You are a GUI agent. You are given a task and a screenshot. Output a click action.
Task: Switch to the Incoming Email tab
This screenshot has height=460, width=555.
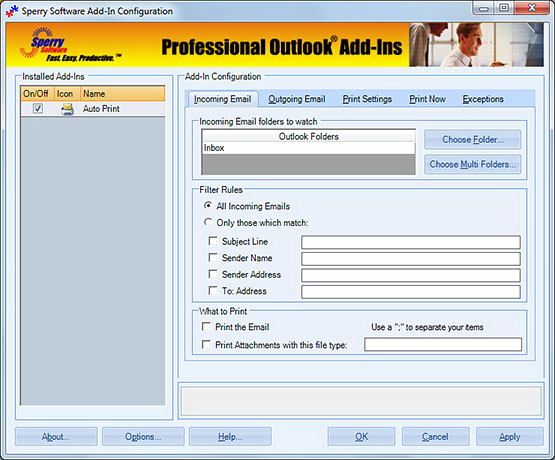pos(223,99)
